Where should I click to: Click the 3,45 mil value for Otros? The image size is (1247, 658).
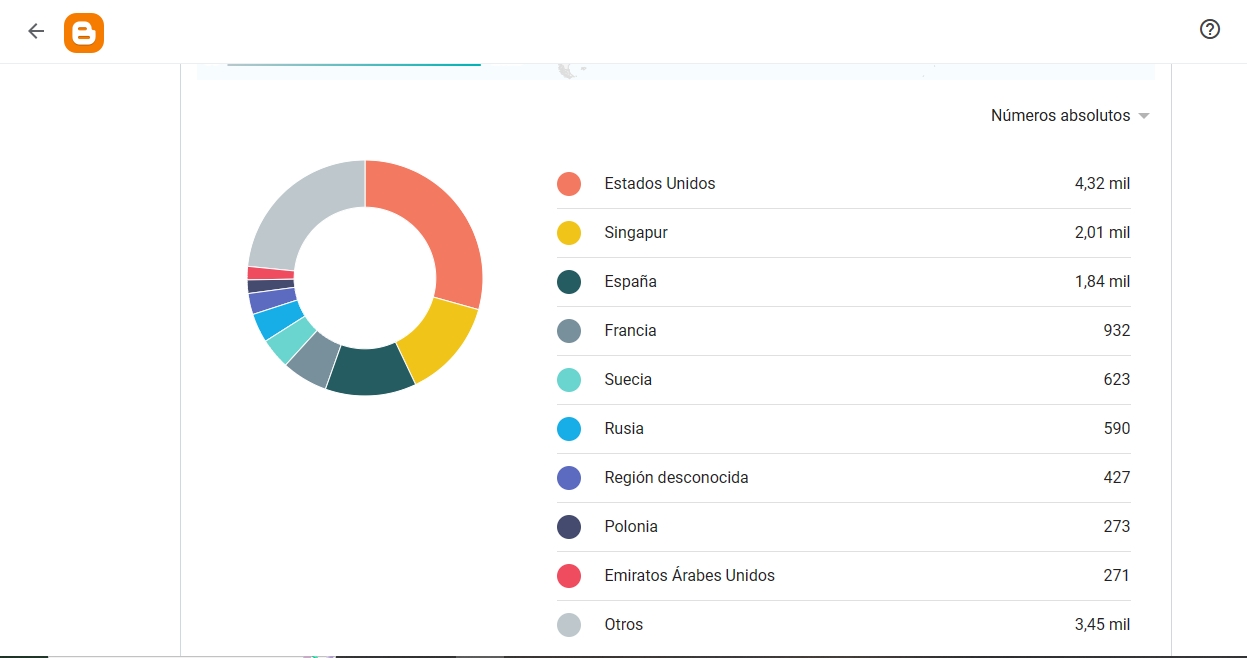(x=1102, y=625)
